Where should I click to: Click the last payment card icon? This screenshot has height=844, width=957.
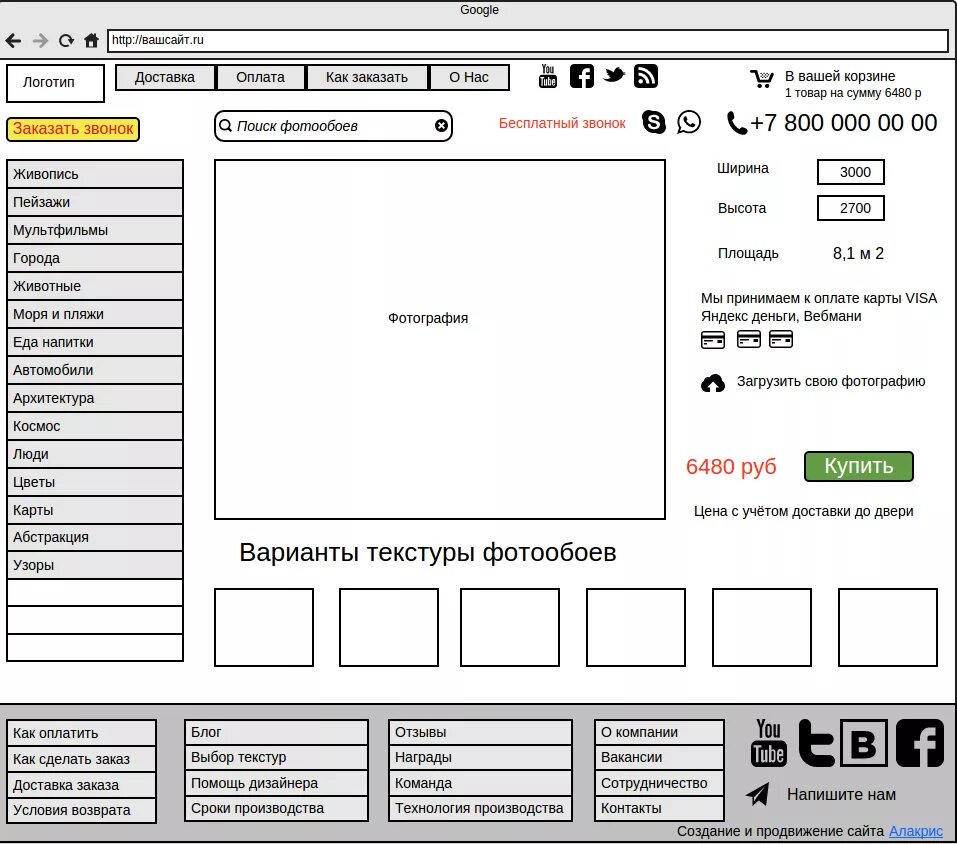[781, 339]
